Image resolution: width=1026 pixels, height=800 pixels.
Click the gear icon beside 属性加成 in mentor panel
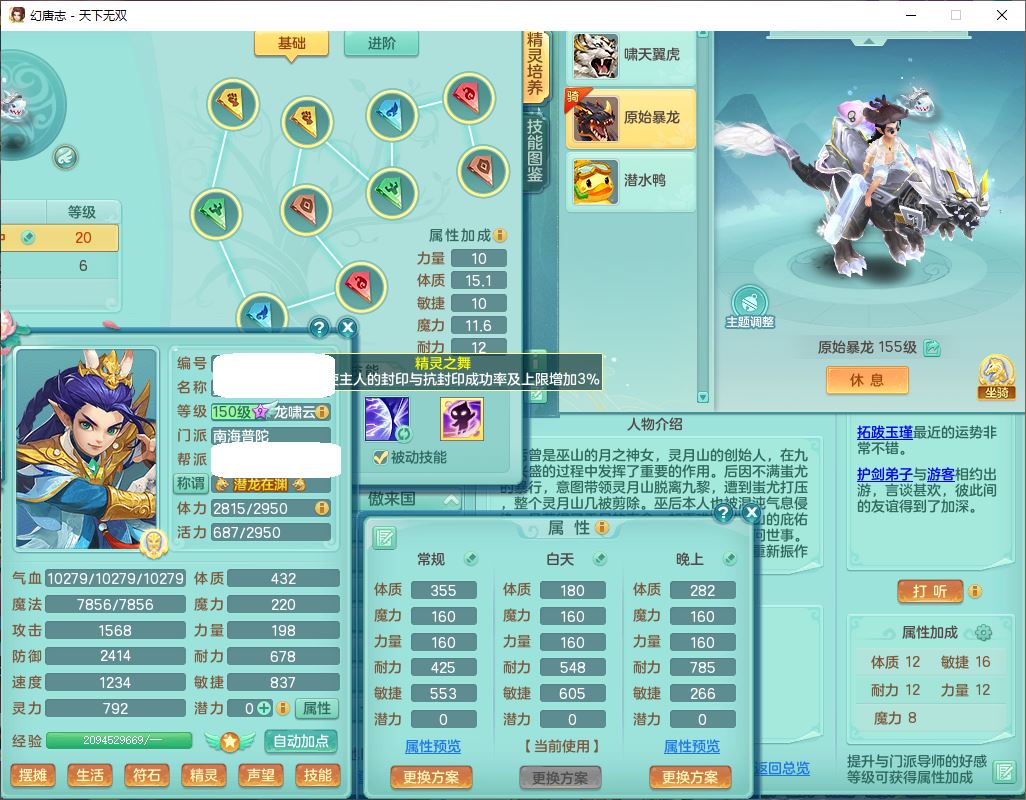[x=983, y=632]
